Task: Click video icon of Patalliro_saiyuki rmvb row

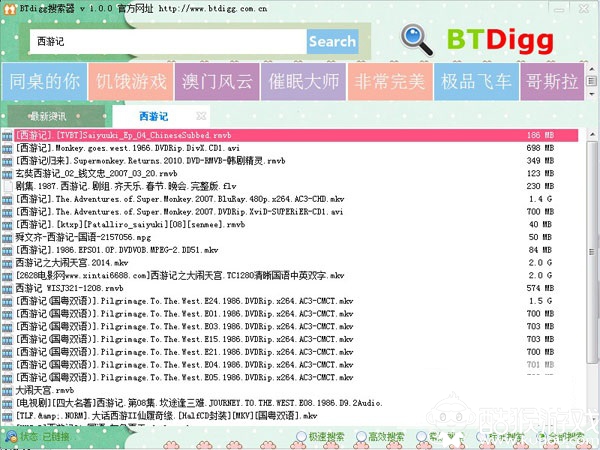Action: [7, 225]
